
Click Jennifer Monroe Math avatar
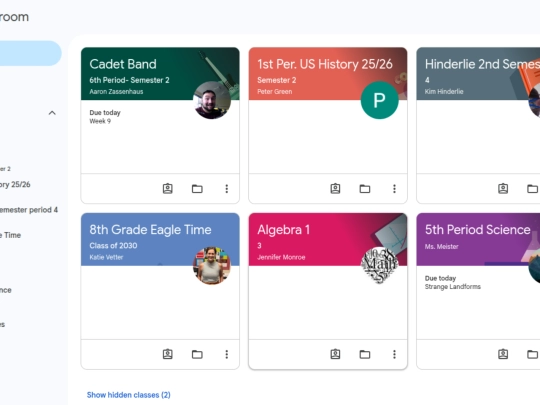click(x=380, y=266)
